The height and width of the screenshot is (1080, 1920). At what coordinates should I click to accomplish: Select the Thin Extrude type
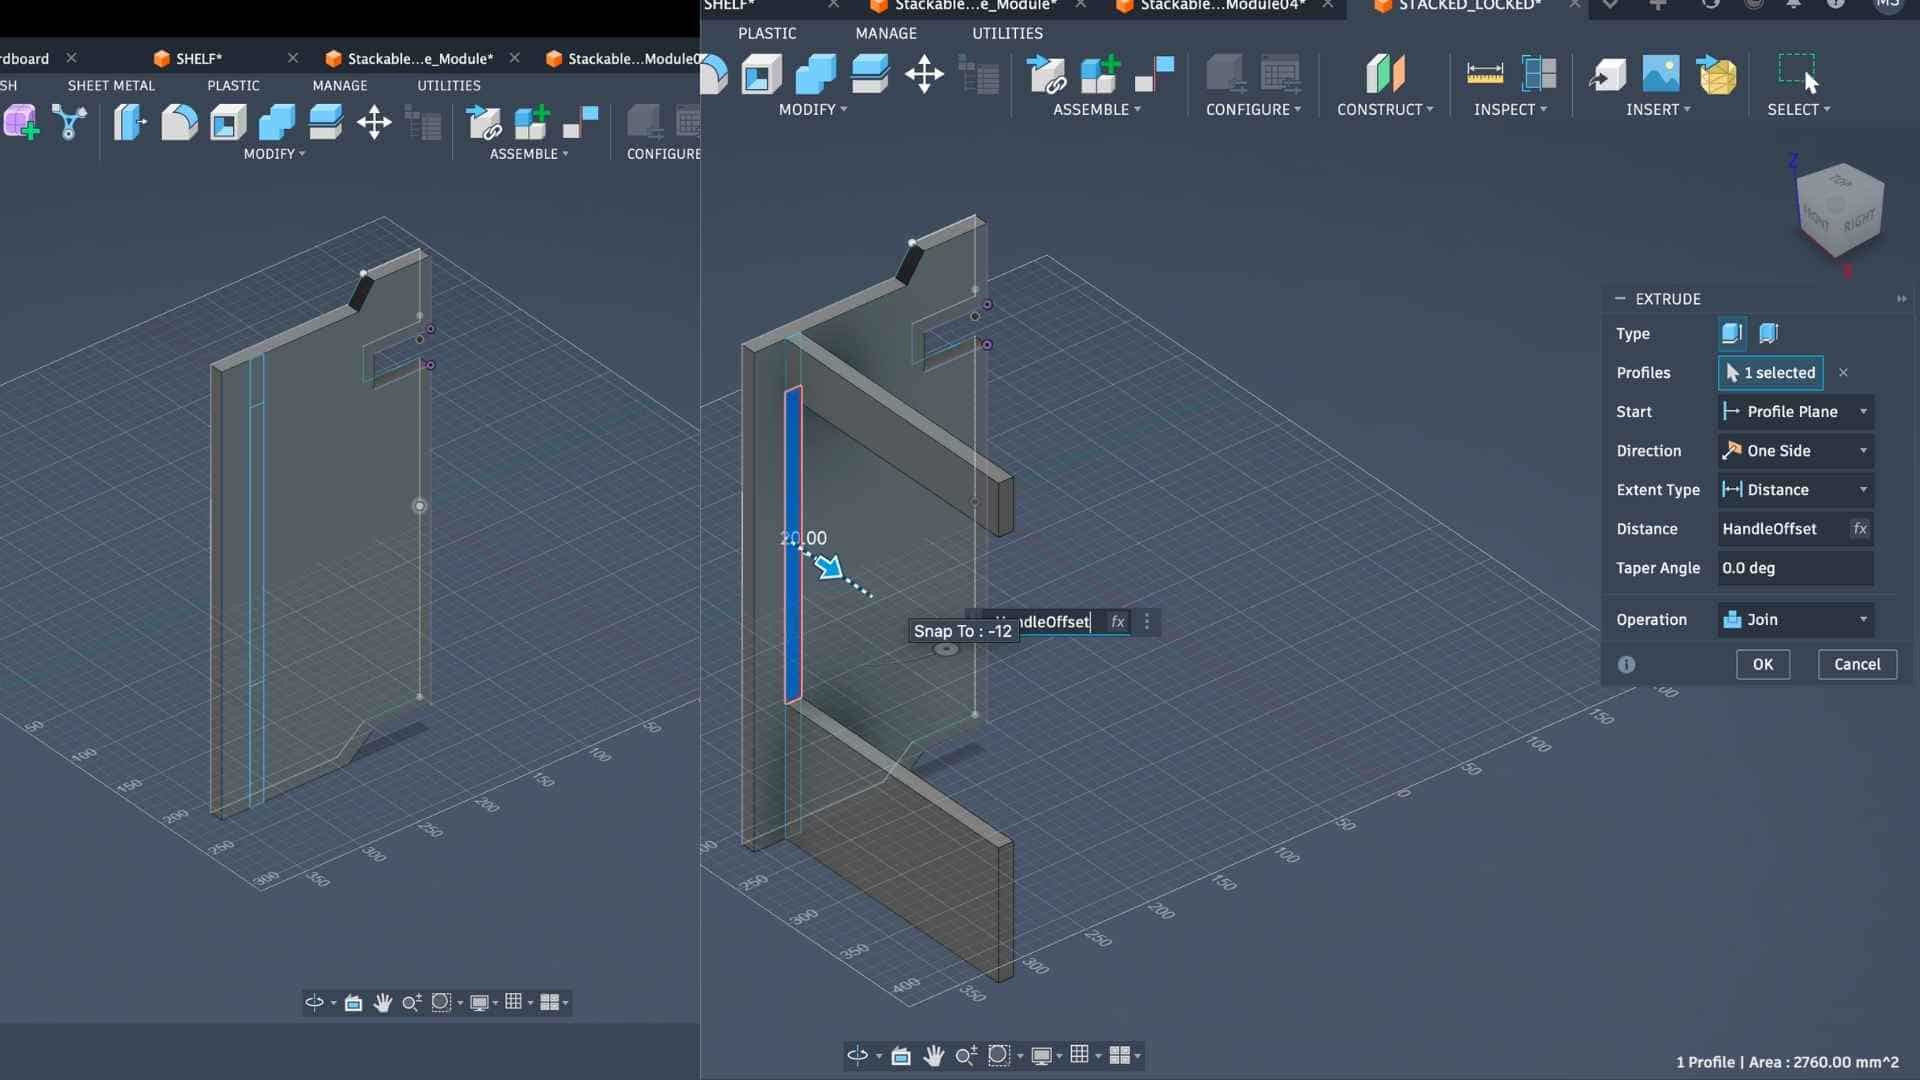tap(1768, 333)
